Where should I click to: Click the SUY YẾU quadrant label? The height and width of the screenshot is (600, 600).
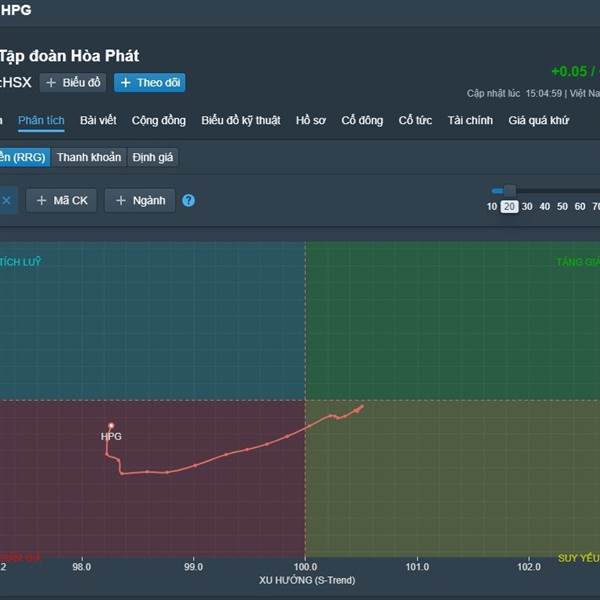(579, 558)
